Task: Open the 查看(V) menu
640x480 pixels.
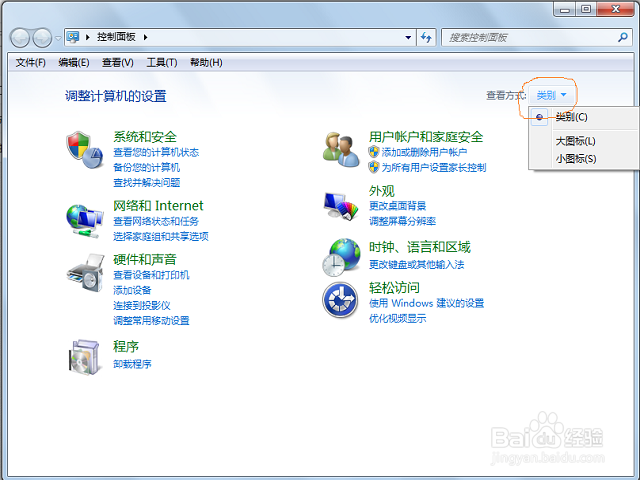Action: click(118, 62)
